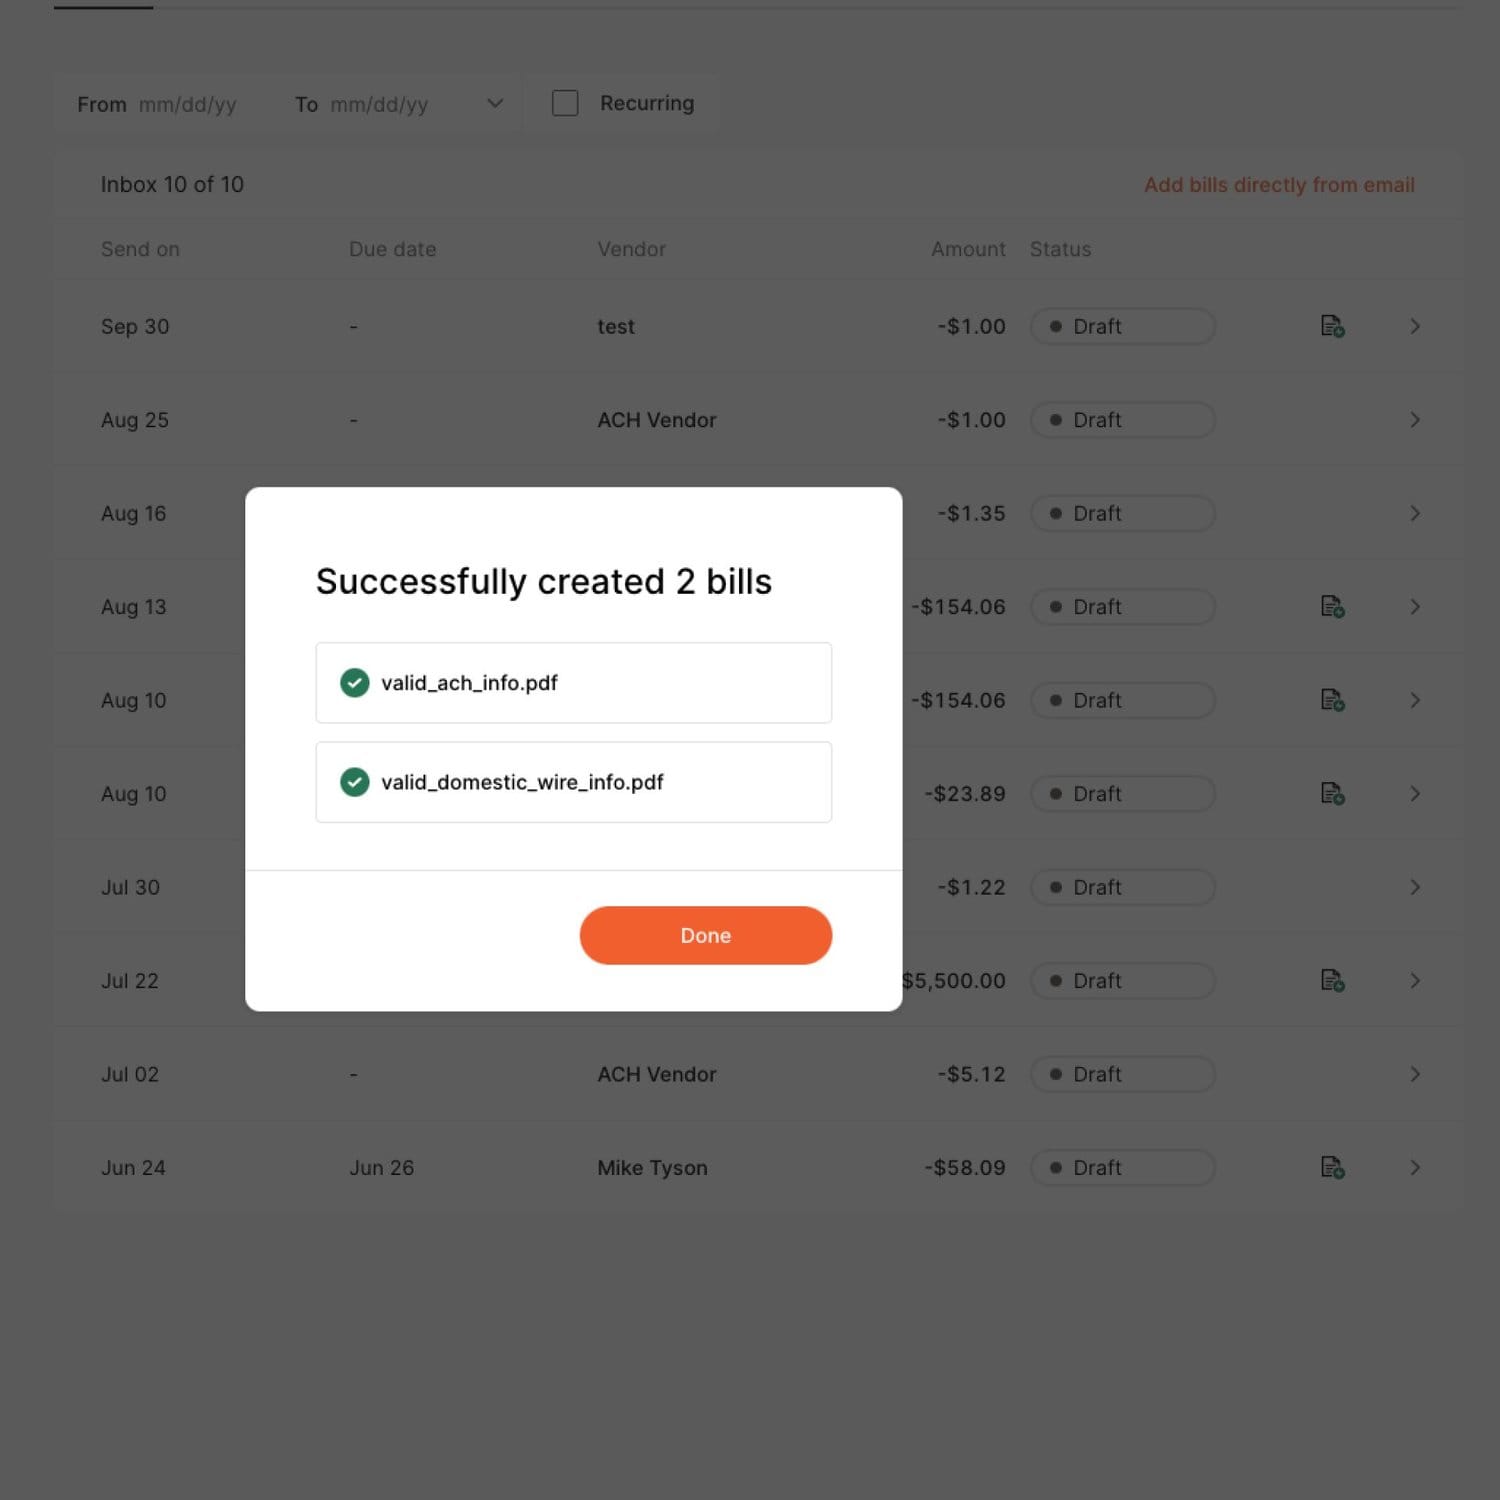Expand the Aug 25 ACH Vendor row chevron

pos(1415,420)
